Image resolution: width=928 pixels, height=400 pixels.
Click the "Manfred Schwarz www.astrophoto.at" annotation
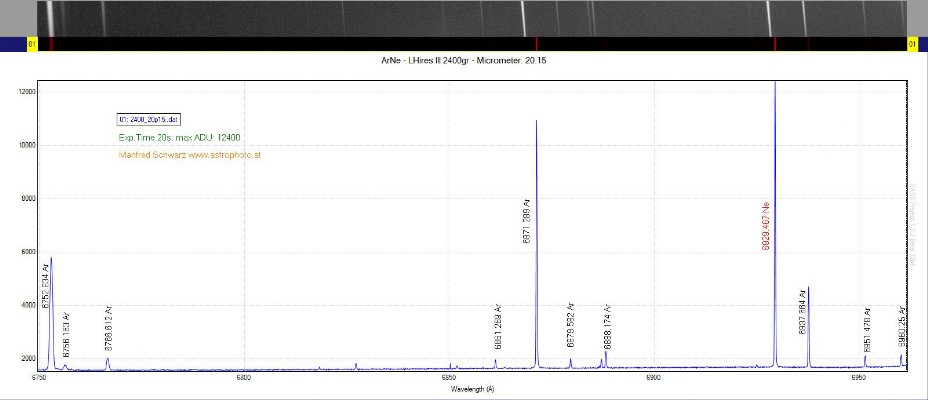190,155
